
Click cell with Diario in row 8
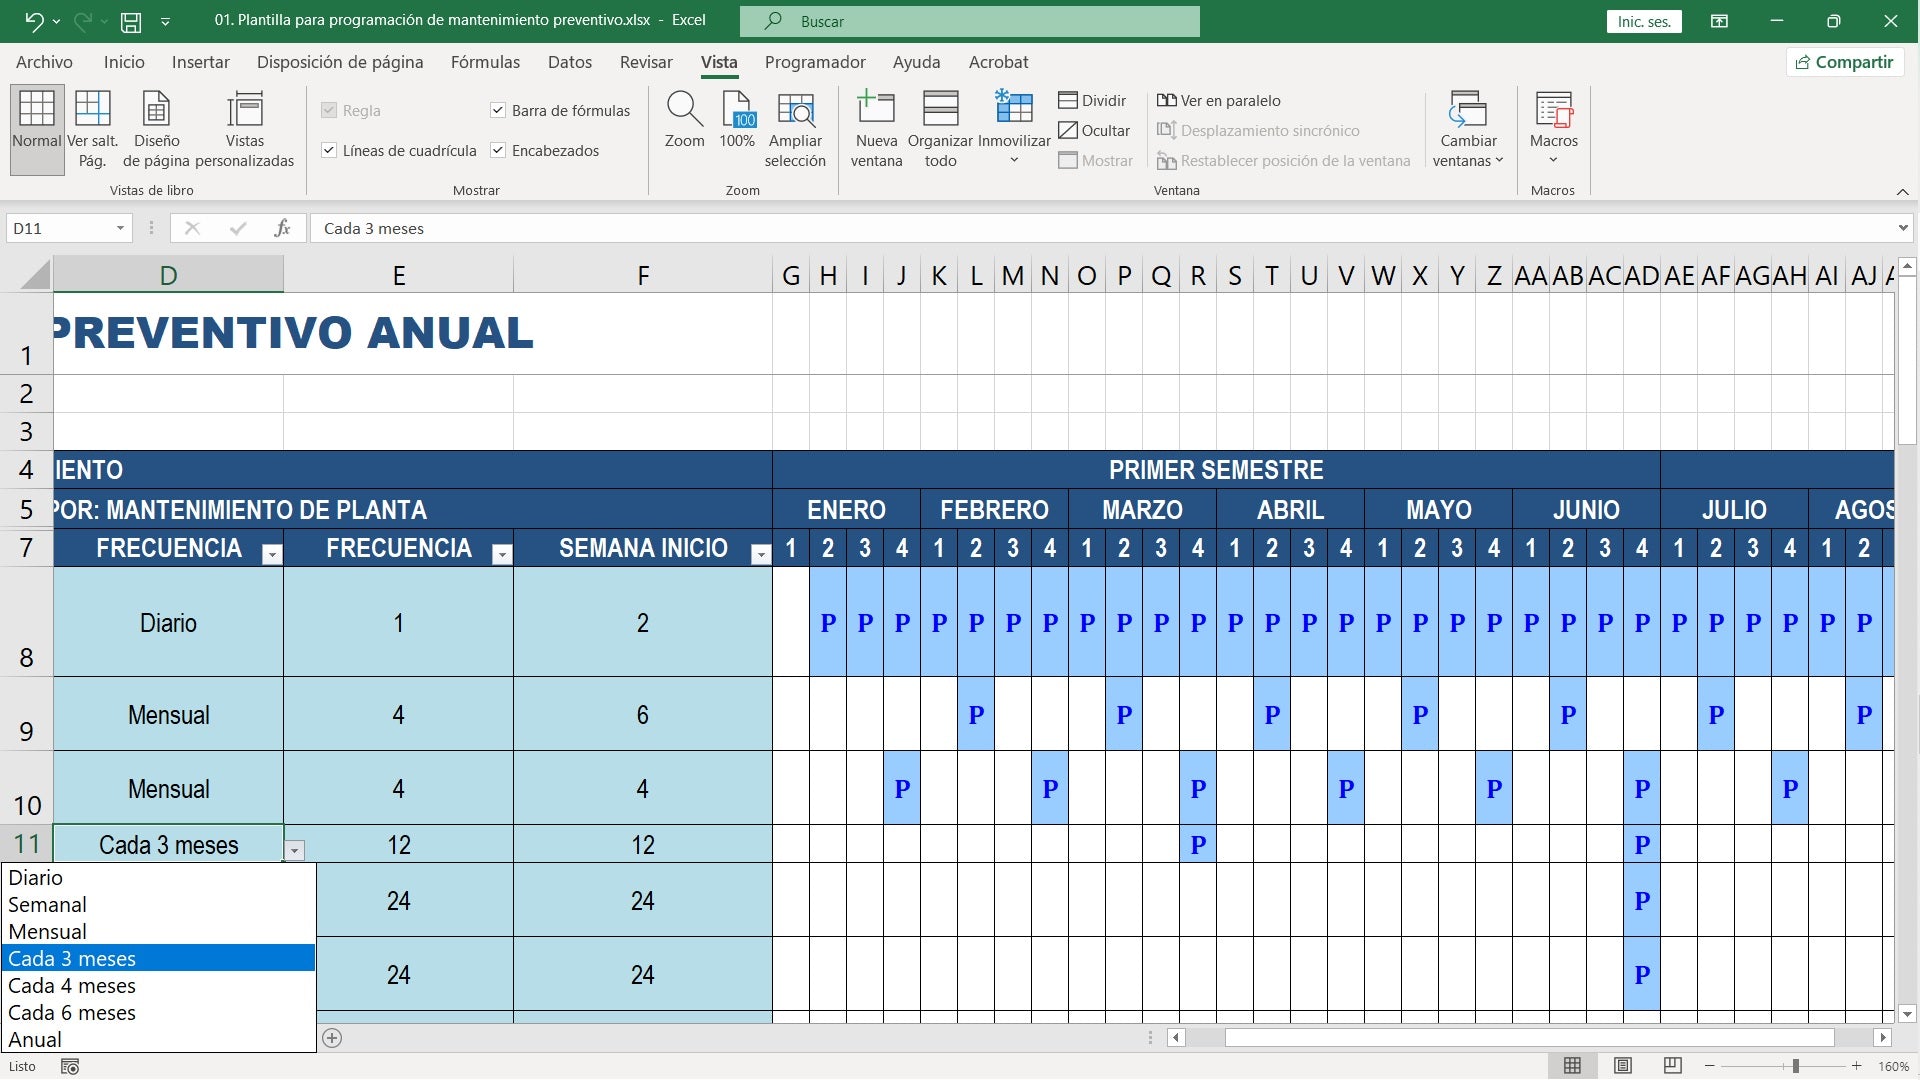pos(168,622)
